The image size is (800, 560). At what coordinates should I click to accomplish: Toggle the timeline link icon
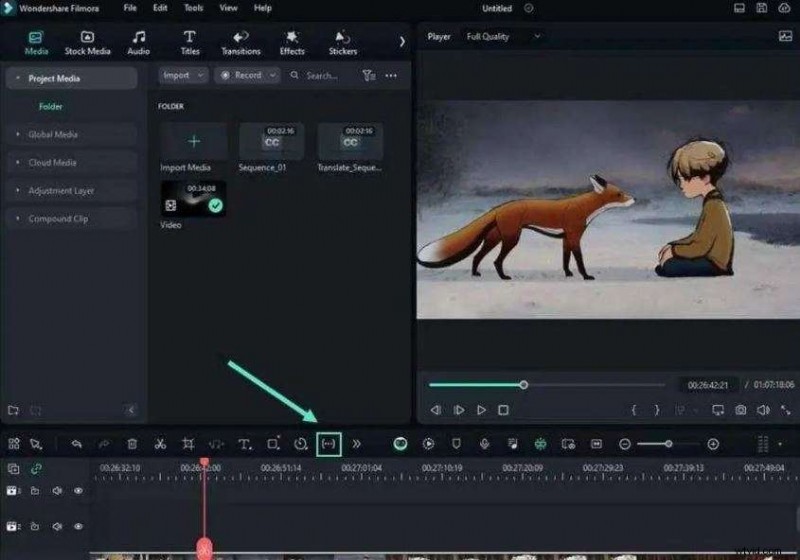(36, 468)
